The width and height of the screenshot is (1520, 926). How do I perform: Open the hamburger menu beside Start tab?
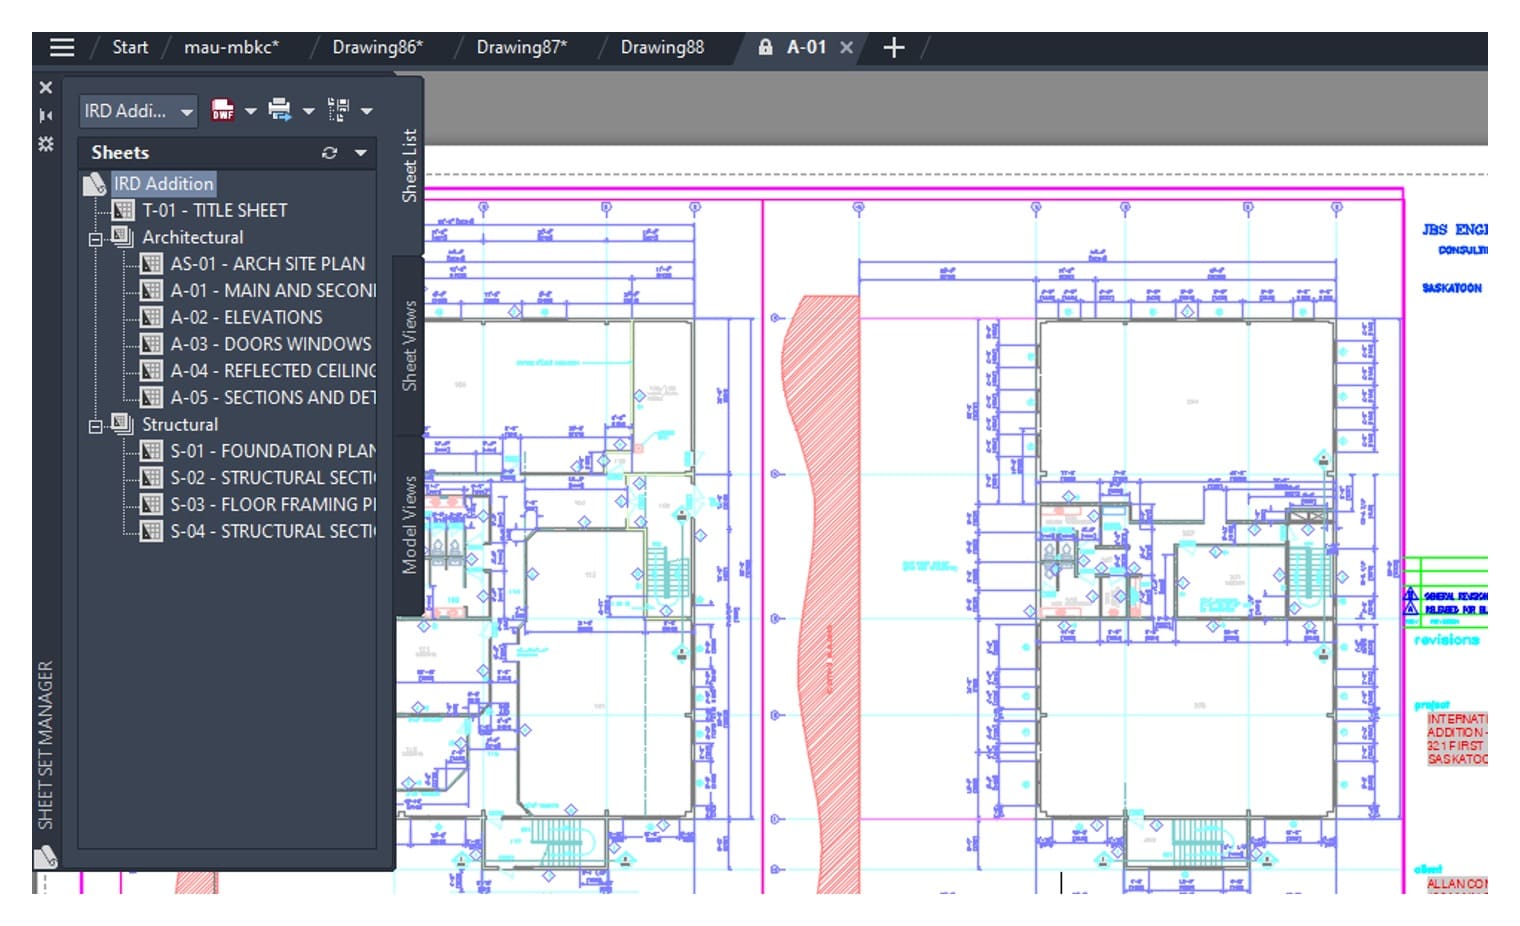62,47
